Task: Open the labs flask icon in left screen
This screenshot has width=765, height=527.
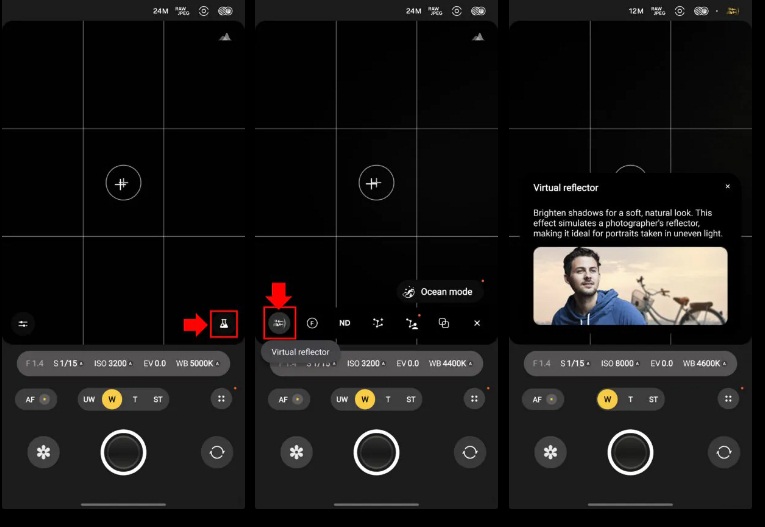Action: pyautogui.click(x=224, y=324)
